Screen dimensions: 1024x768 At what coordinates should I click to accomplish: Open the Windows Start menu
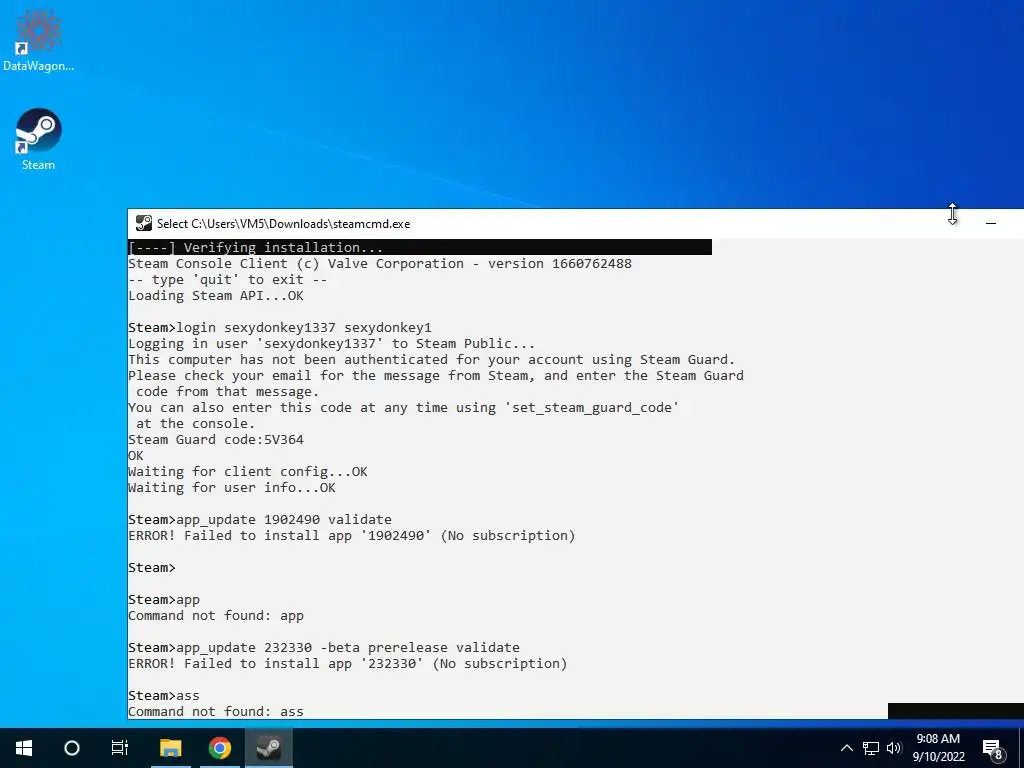click(24, 748)
